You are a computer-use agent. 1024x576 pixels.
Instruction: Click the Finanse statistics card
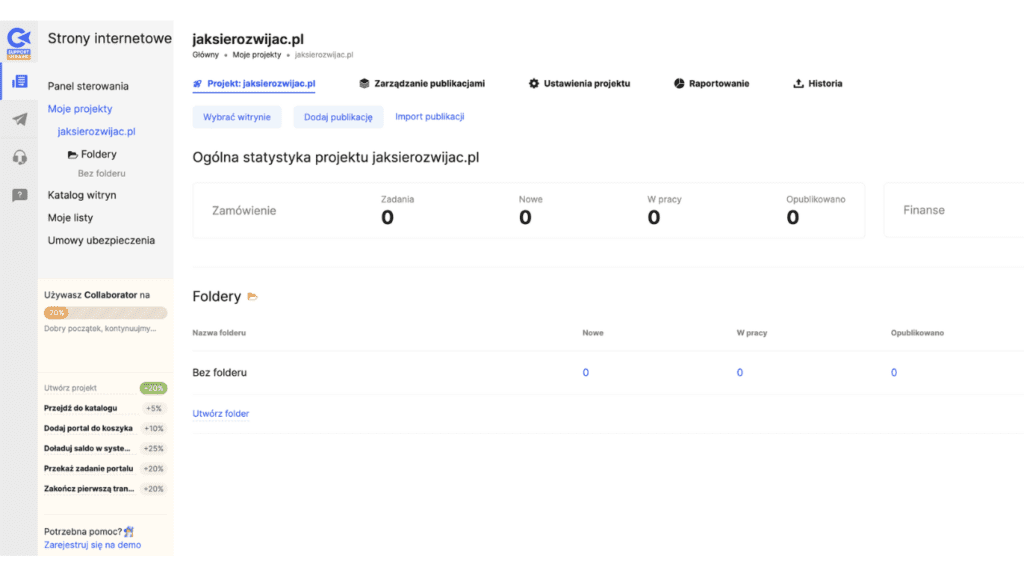(953, 210)
